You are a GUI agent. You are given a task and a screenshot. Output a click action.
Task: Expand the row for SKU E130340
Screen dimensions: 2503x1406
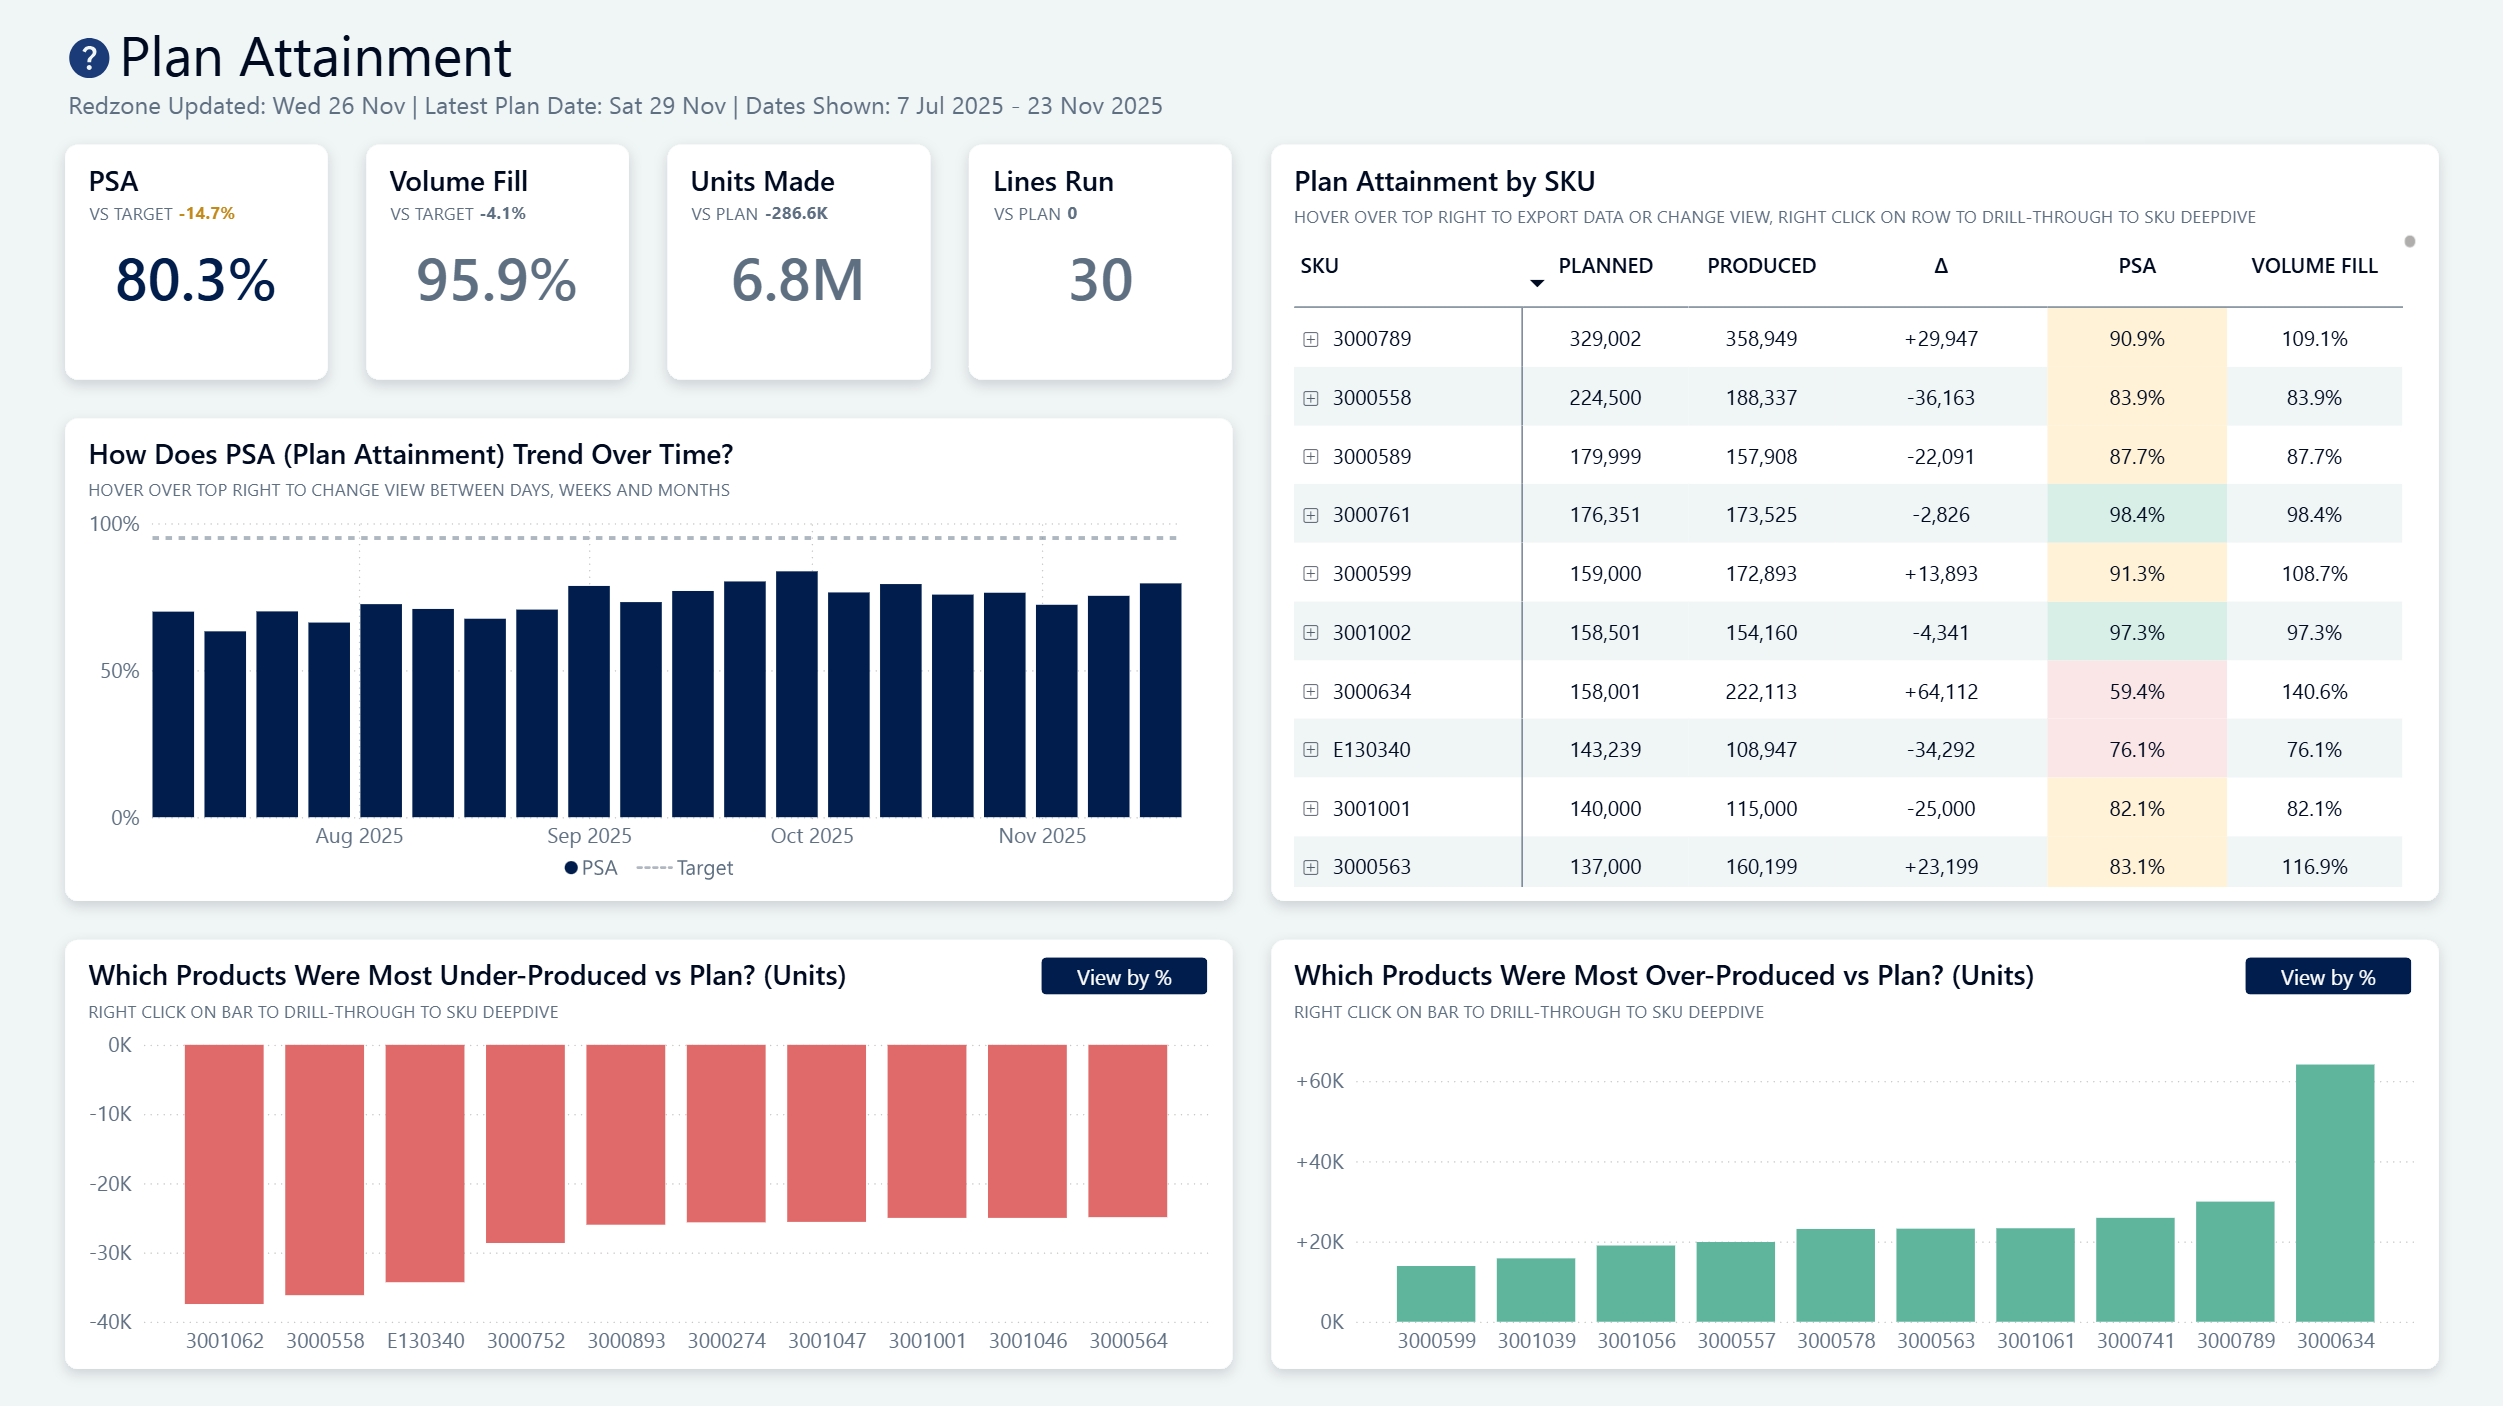pos(1311,748)
